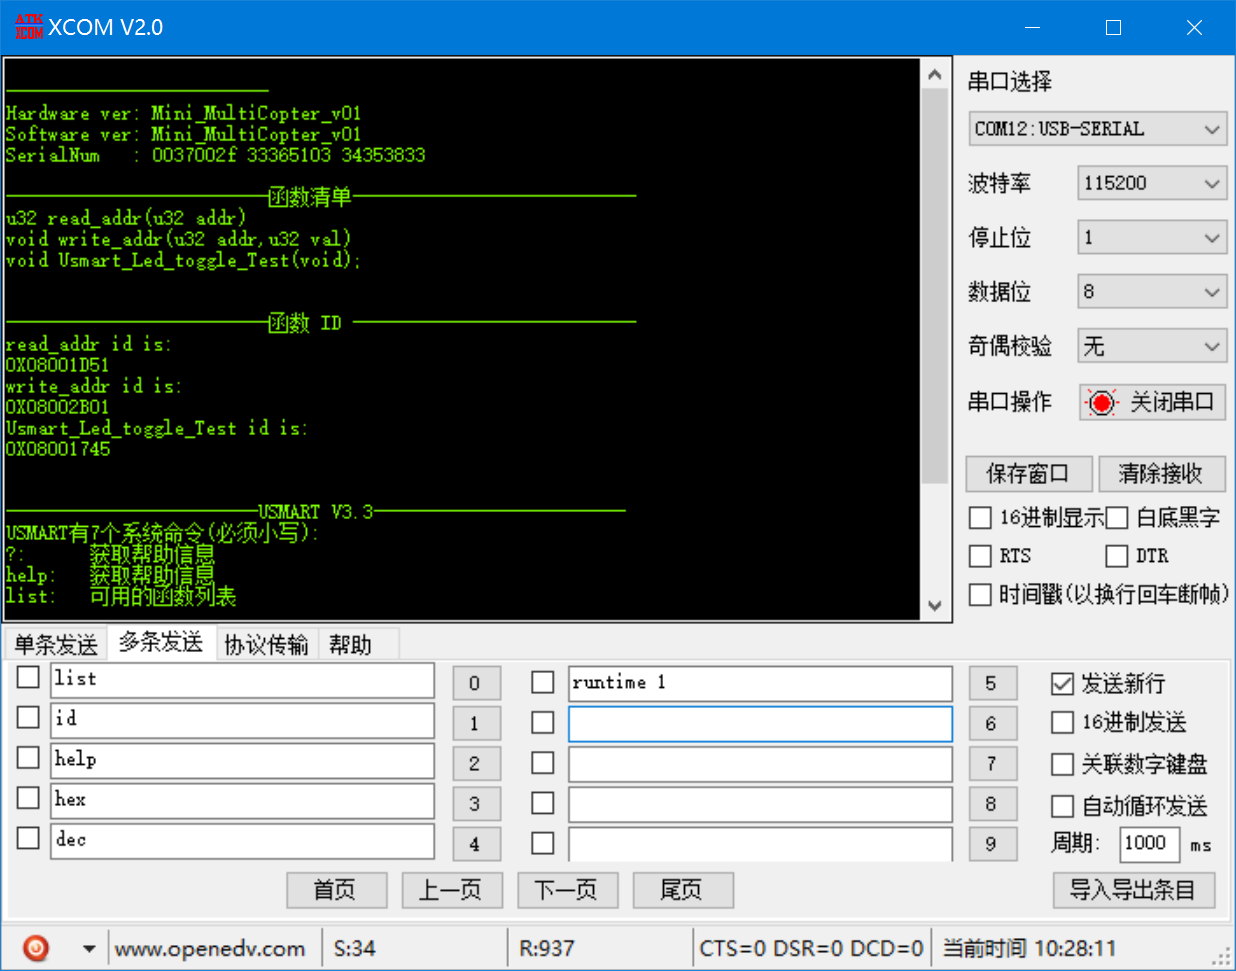
Task: Uncheck the 发送新行 send newline checkbox
Action: (x=1062, y=684)
